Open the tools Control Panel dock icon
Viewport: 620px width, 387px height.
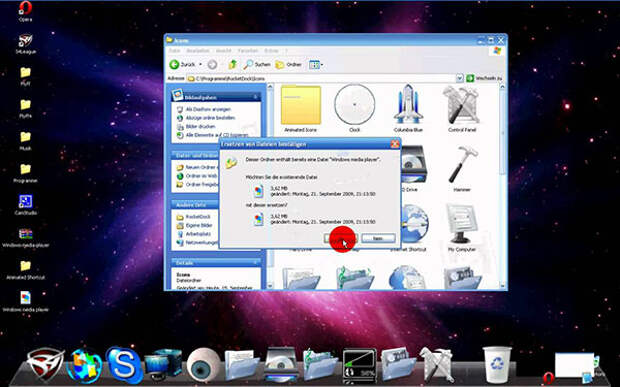point(437,364)
